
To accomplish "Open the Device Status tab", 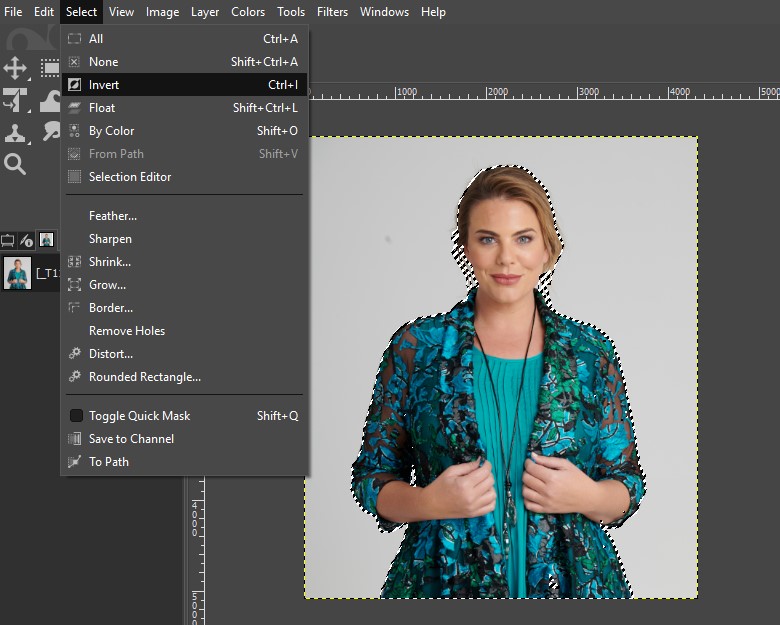I will (x=26, y=241).
